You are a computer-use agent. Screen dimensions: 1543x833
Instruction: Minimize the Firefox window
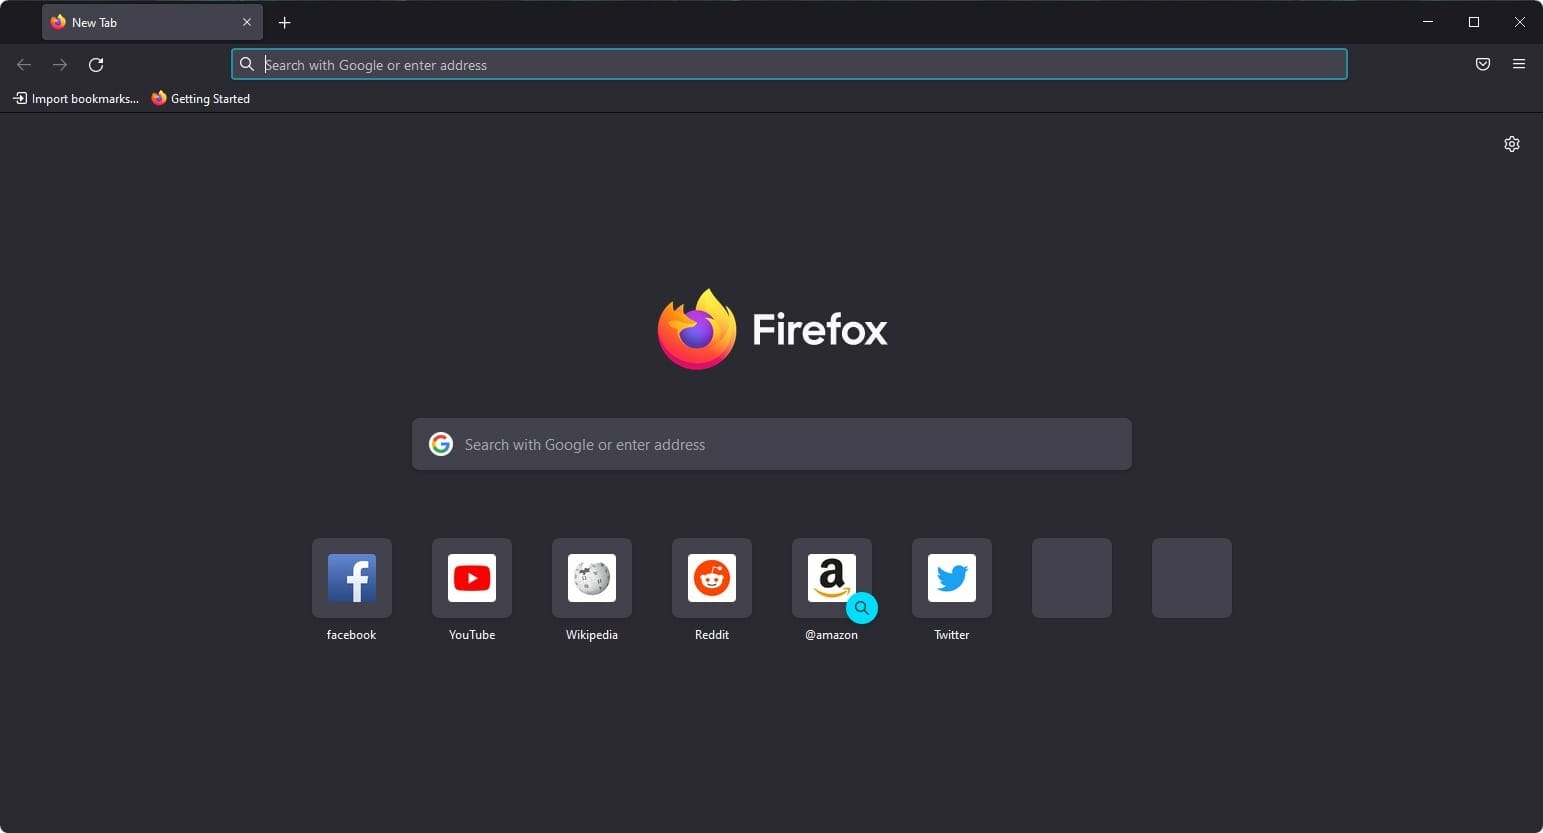(1428, 22)
